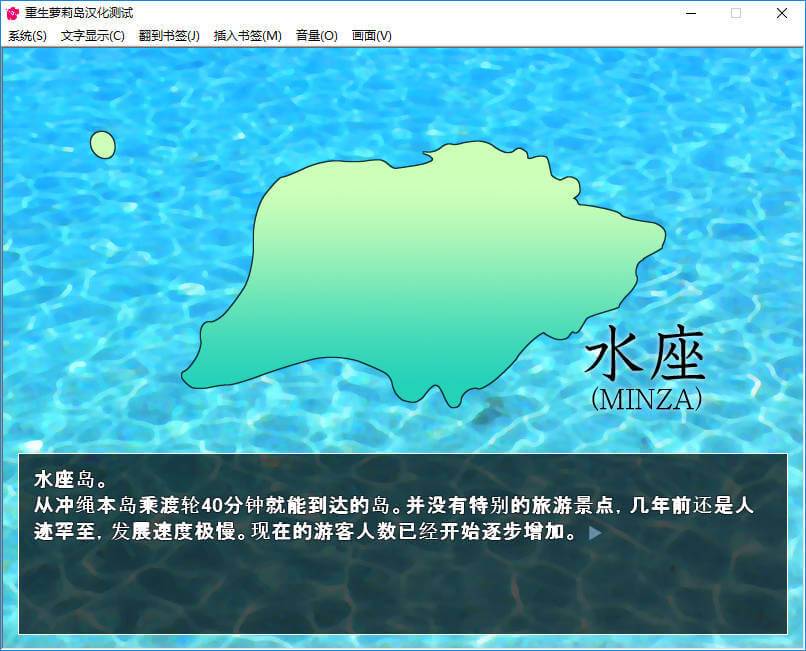Maximize the game window
Screen dimensions: 806x651
click(736, 13)
